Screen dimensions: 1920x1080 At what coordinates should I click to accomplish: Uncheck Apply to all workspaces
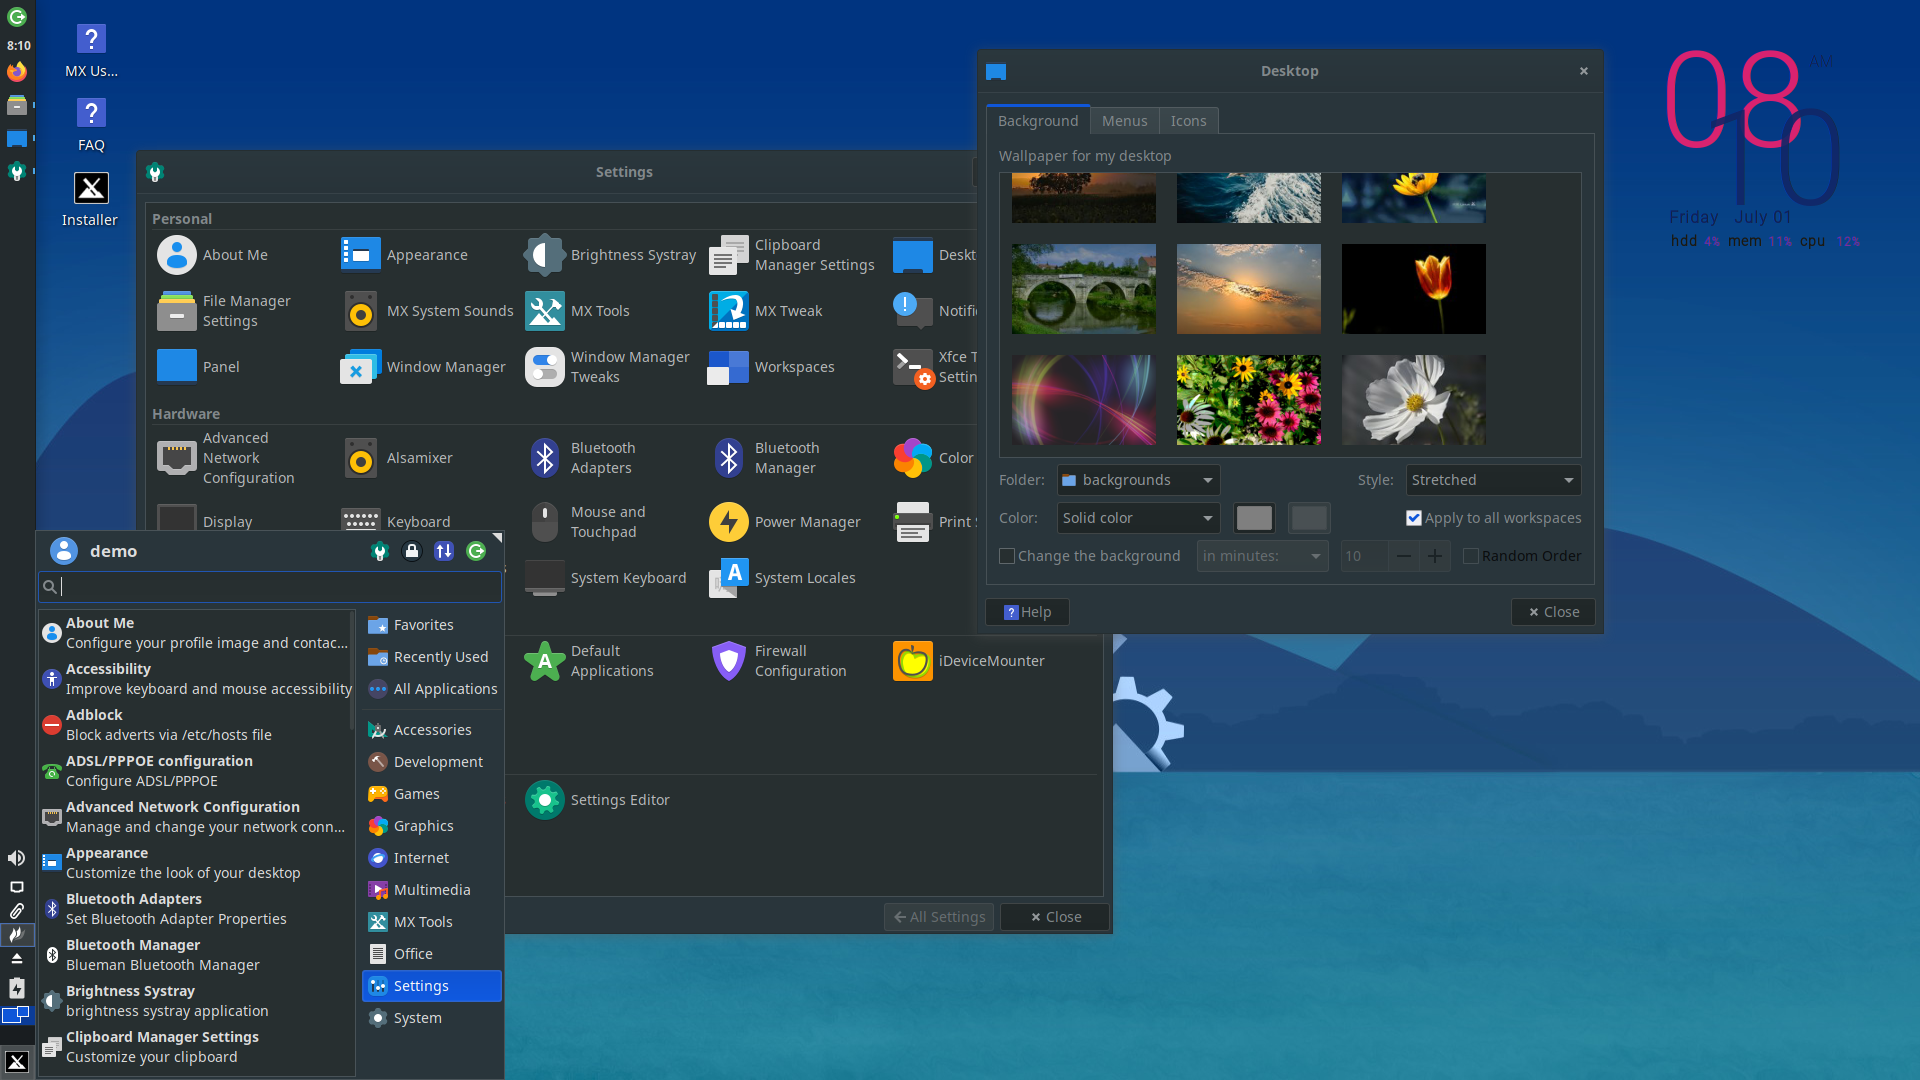point(1414,518)
